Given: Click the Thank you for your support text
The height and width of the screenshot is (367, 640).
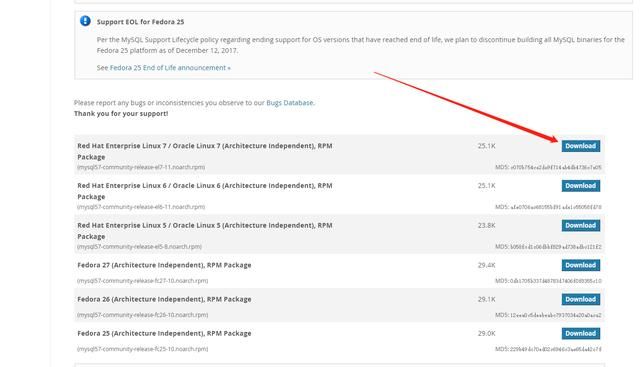Looking at the screenshot, I should coord(121,113).
